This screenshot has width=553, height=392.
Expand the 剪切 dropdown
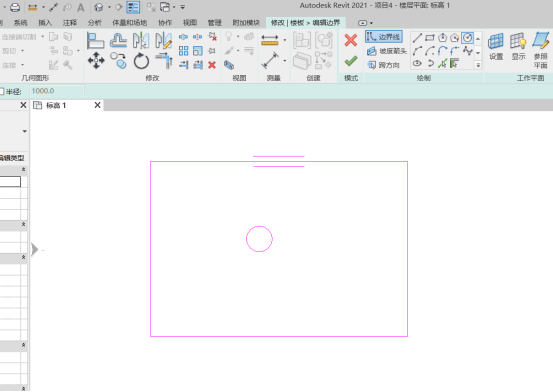click(22, 51)
